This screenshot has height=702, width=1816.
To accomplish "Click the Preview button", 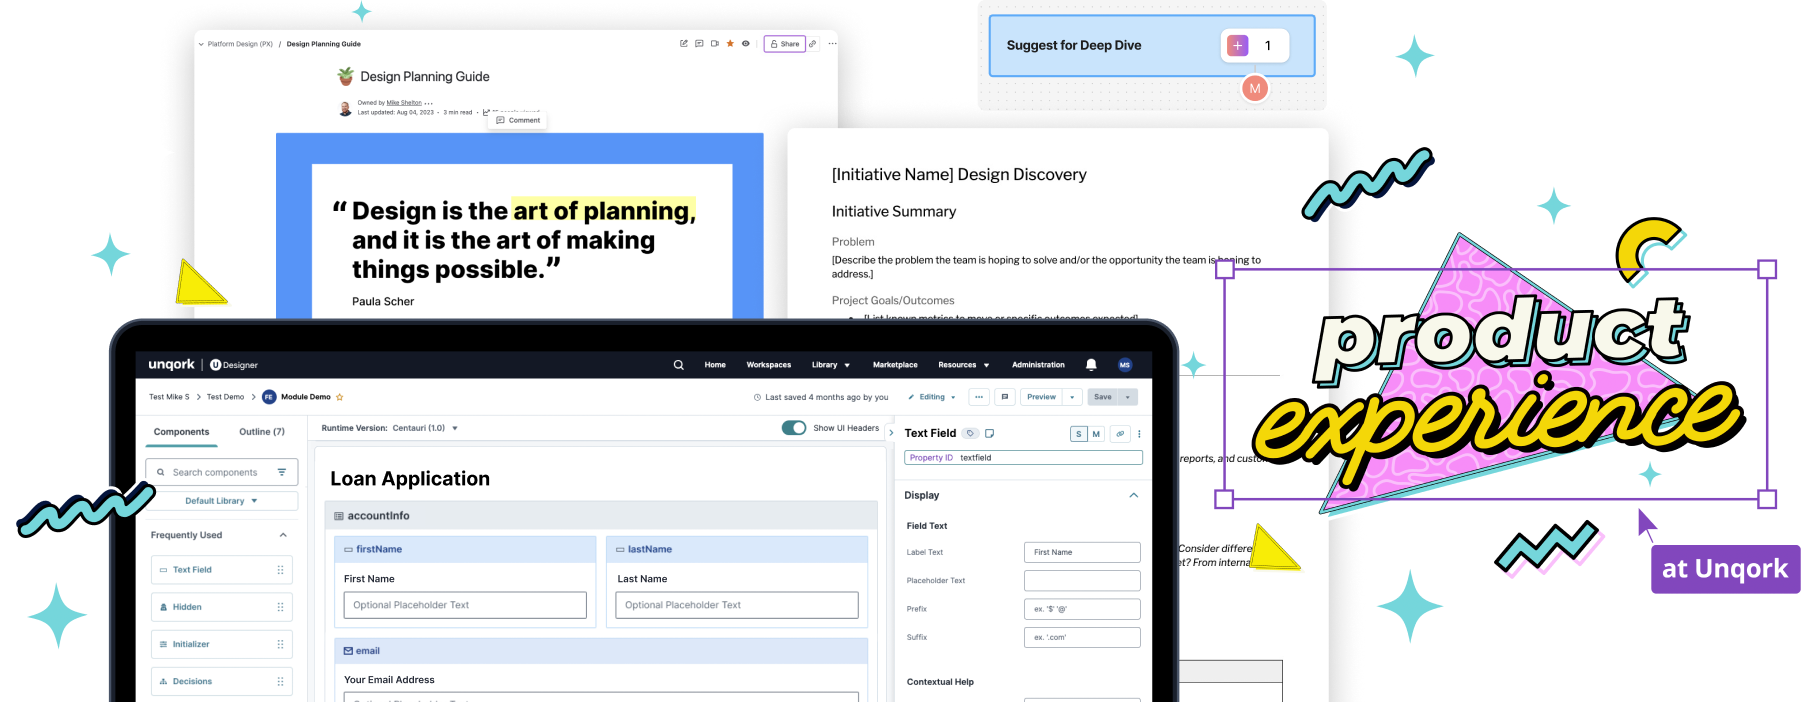I will coord(1041,397).
